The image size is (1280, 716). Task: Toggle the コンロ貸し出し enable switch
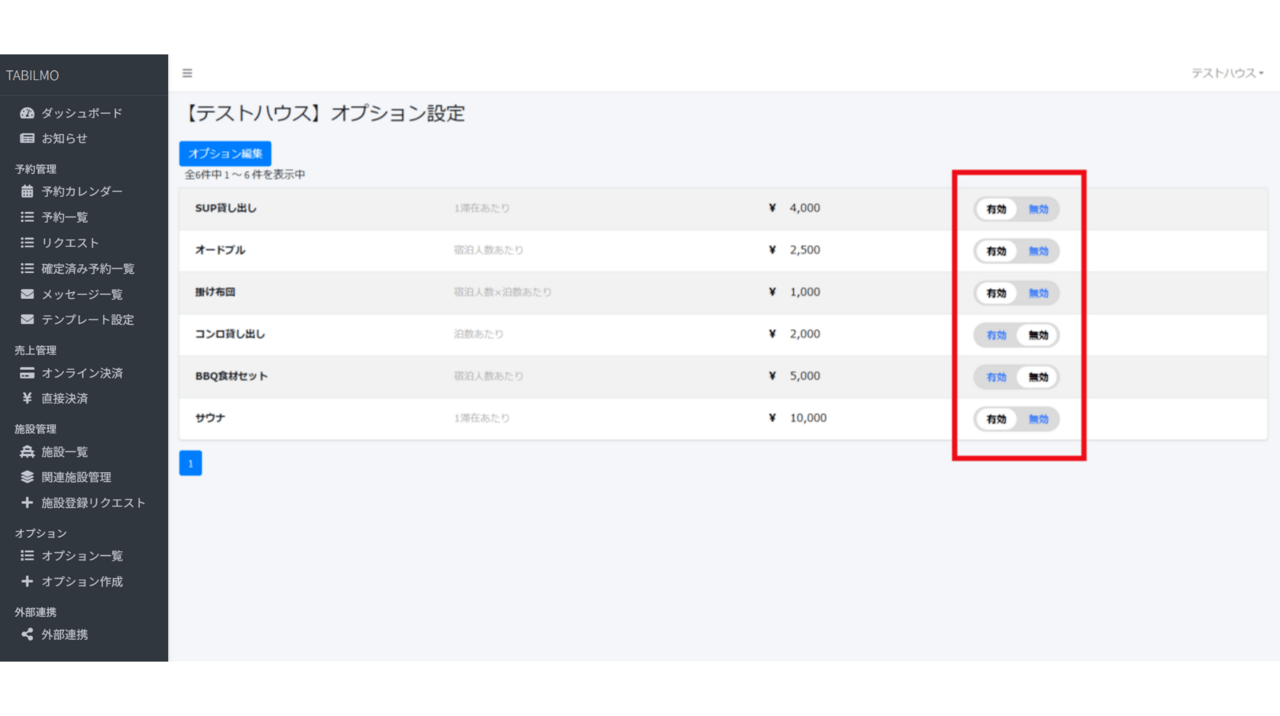[x=1016, y=335]
